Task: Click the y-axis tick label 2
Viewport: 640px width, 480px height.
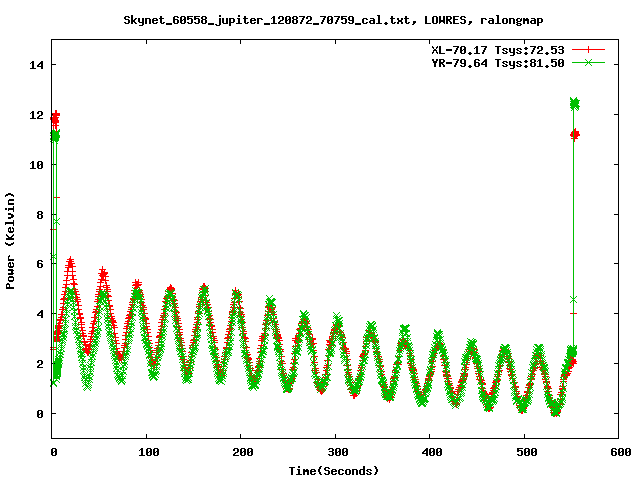Action: pos(40,364)
